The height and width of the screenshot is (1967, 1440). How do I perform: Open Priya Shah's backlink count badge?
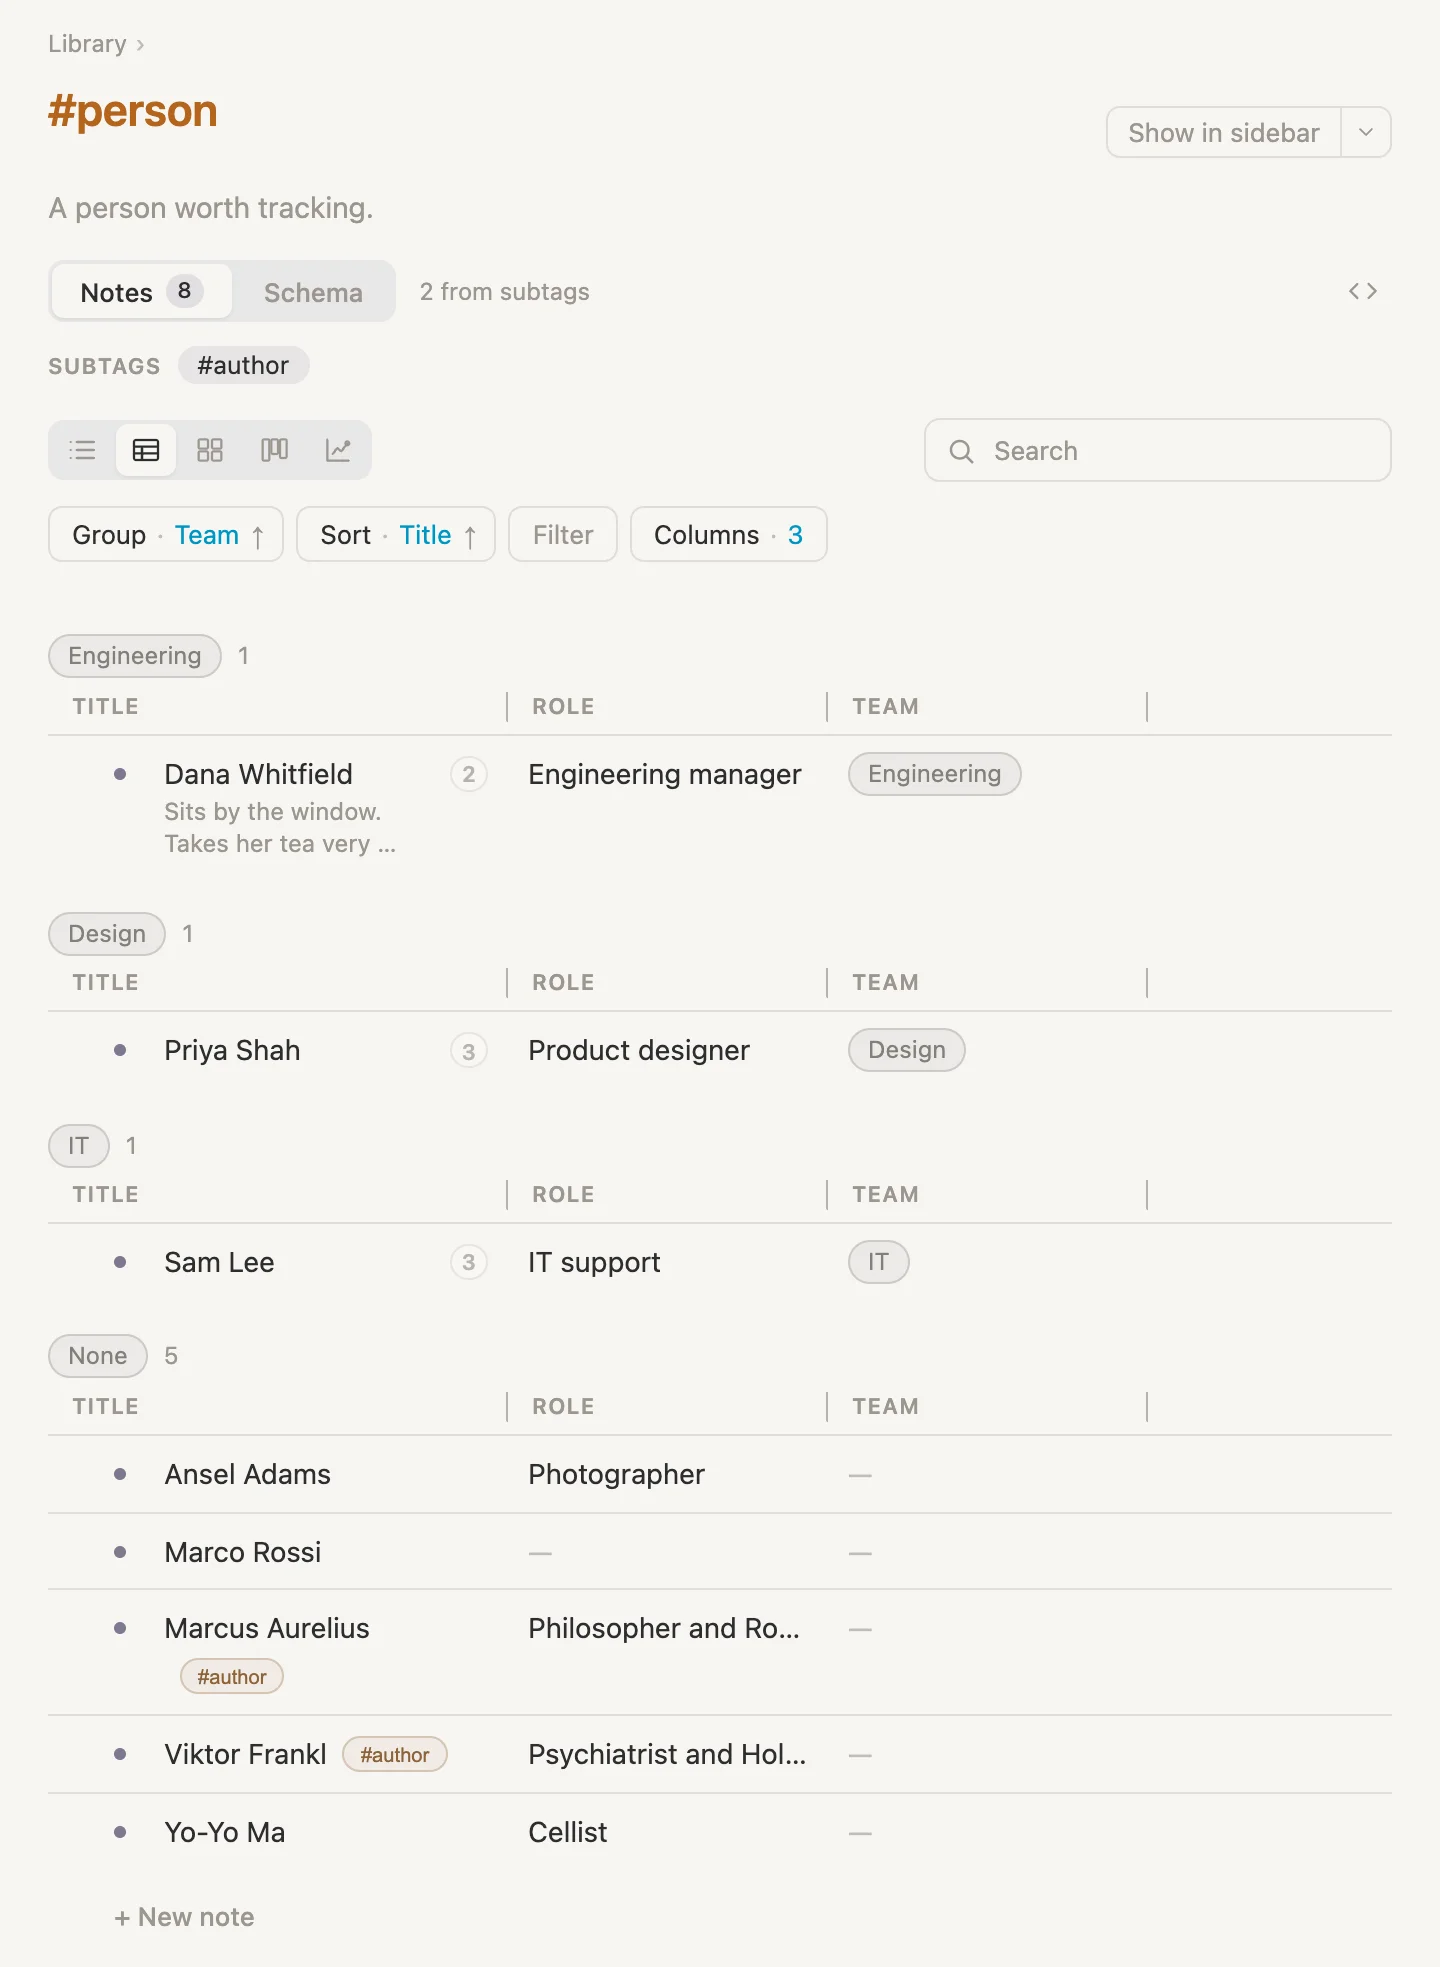469,1051
